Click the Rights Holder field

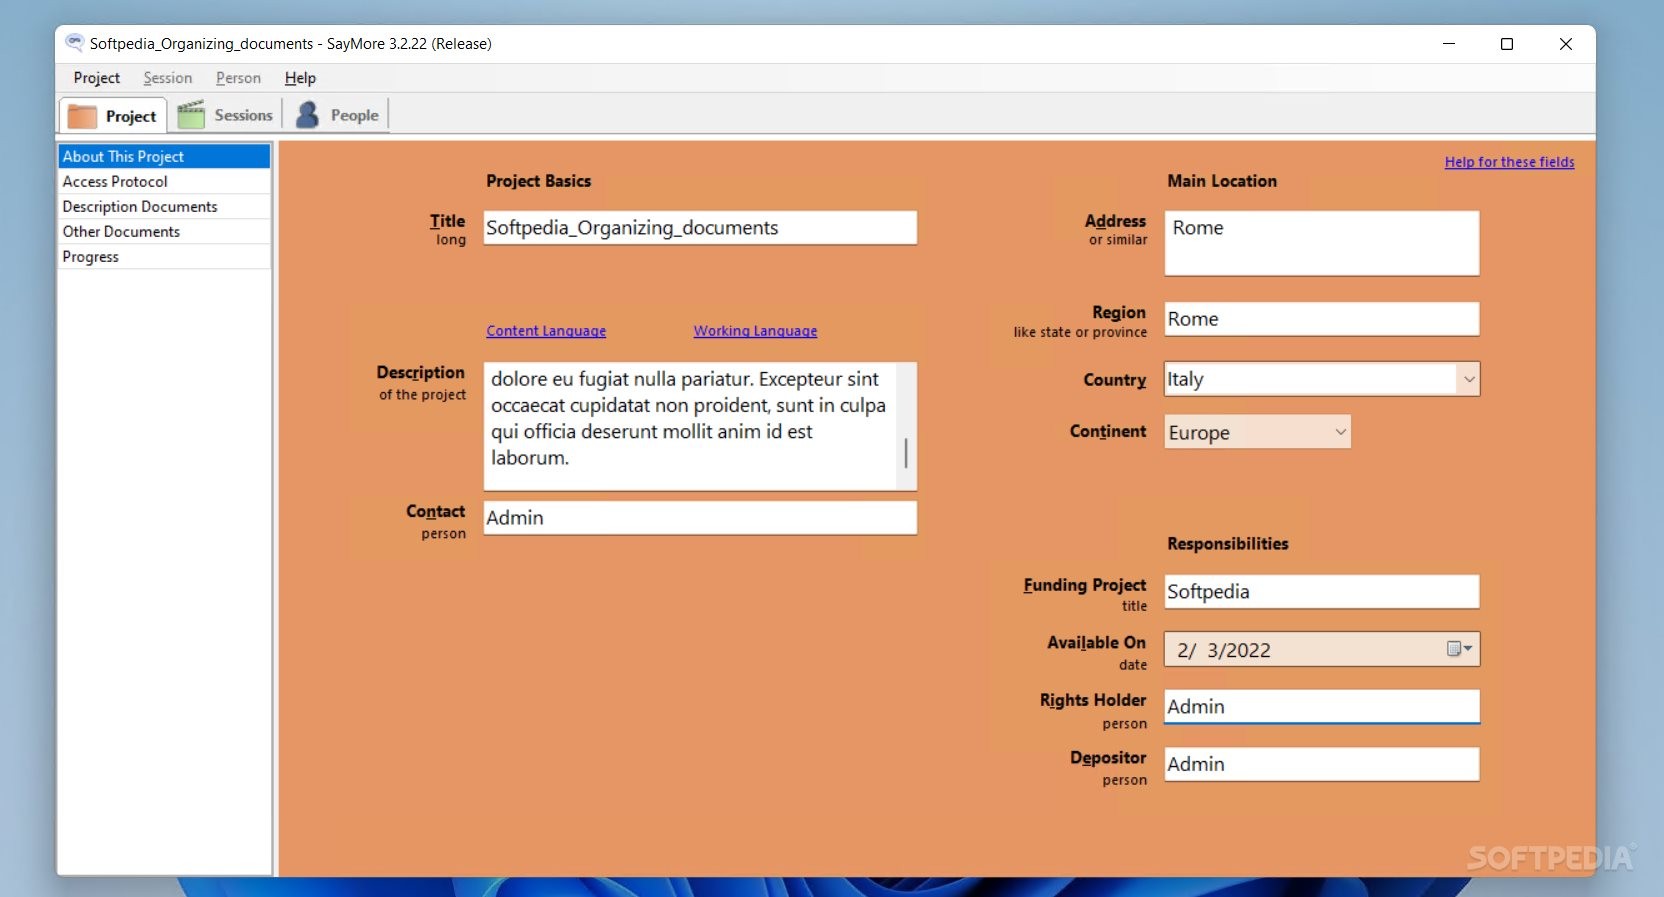point(1321,706)
